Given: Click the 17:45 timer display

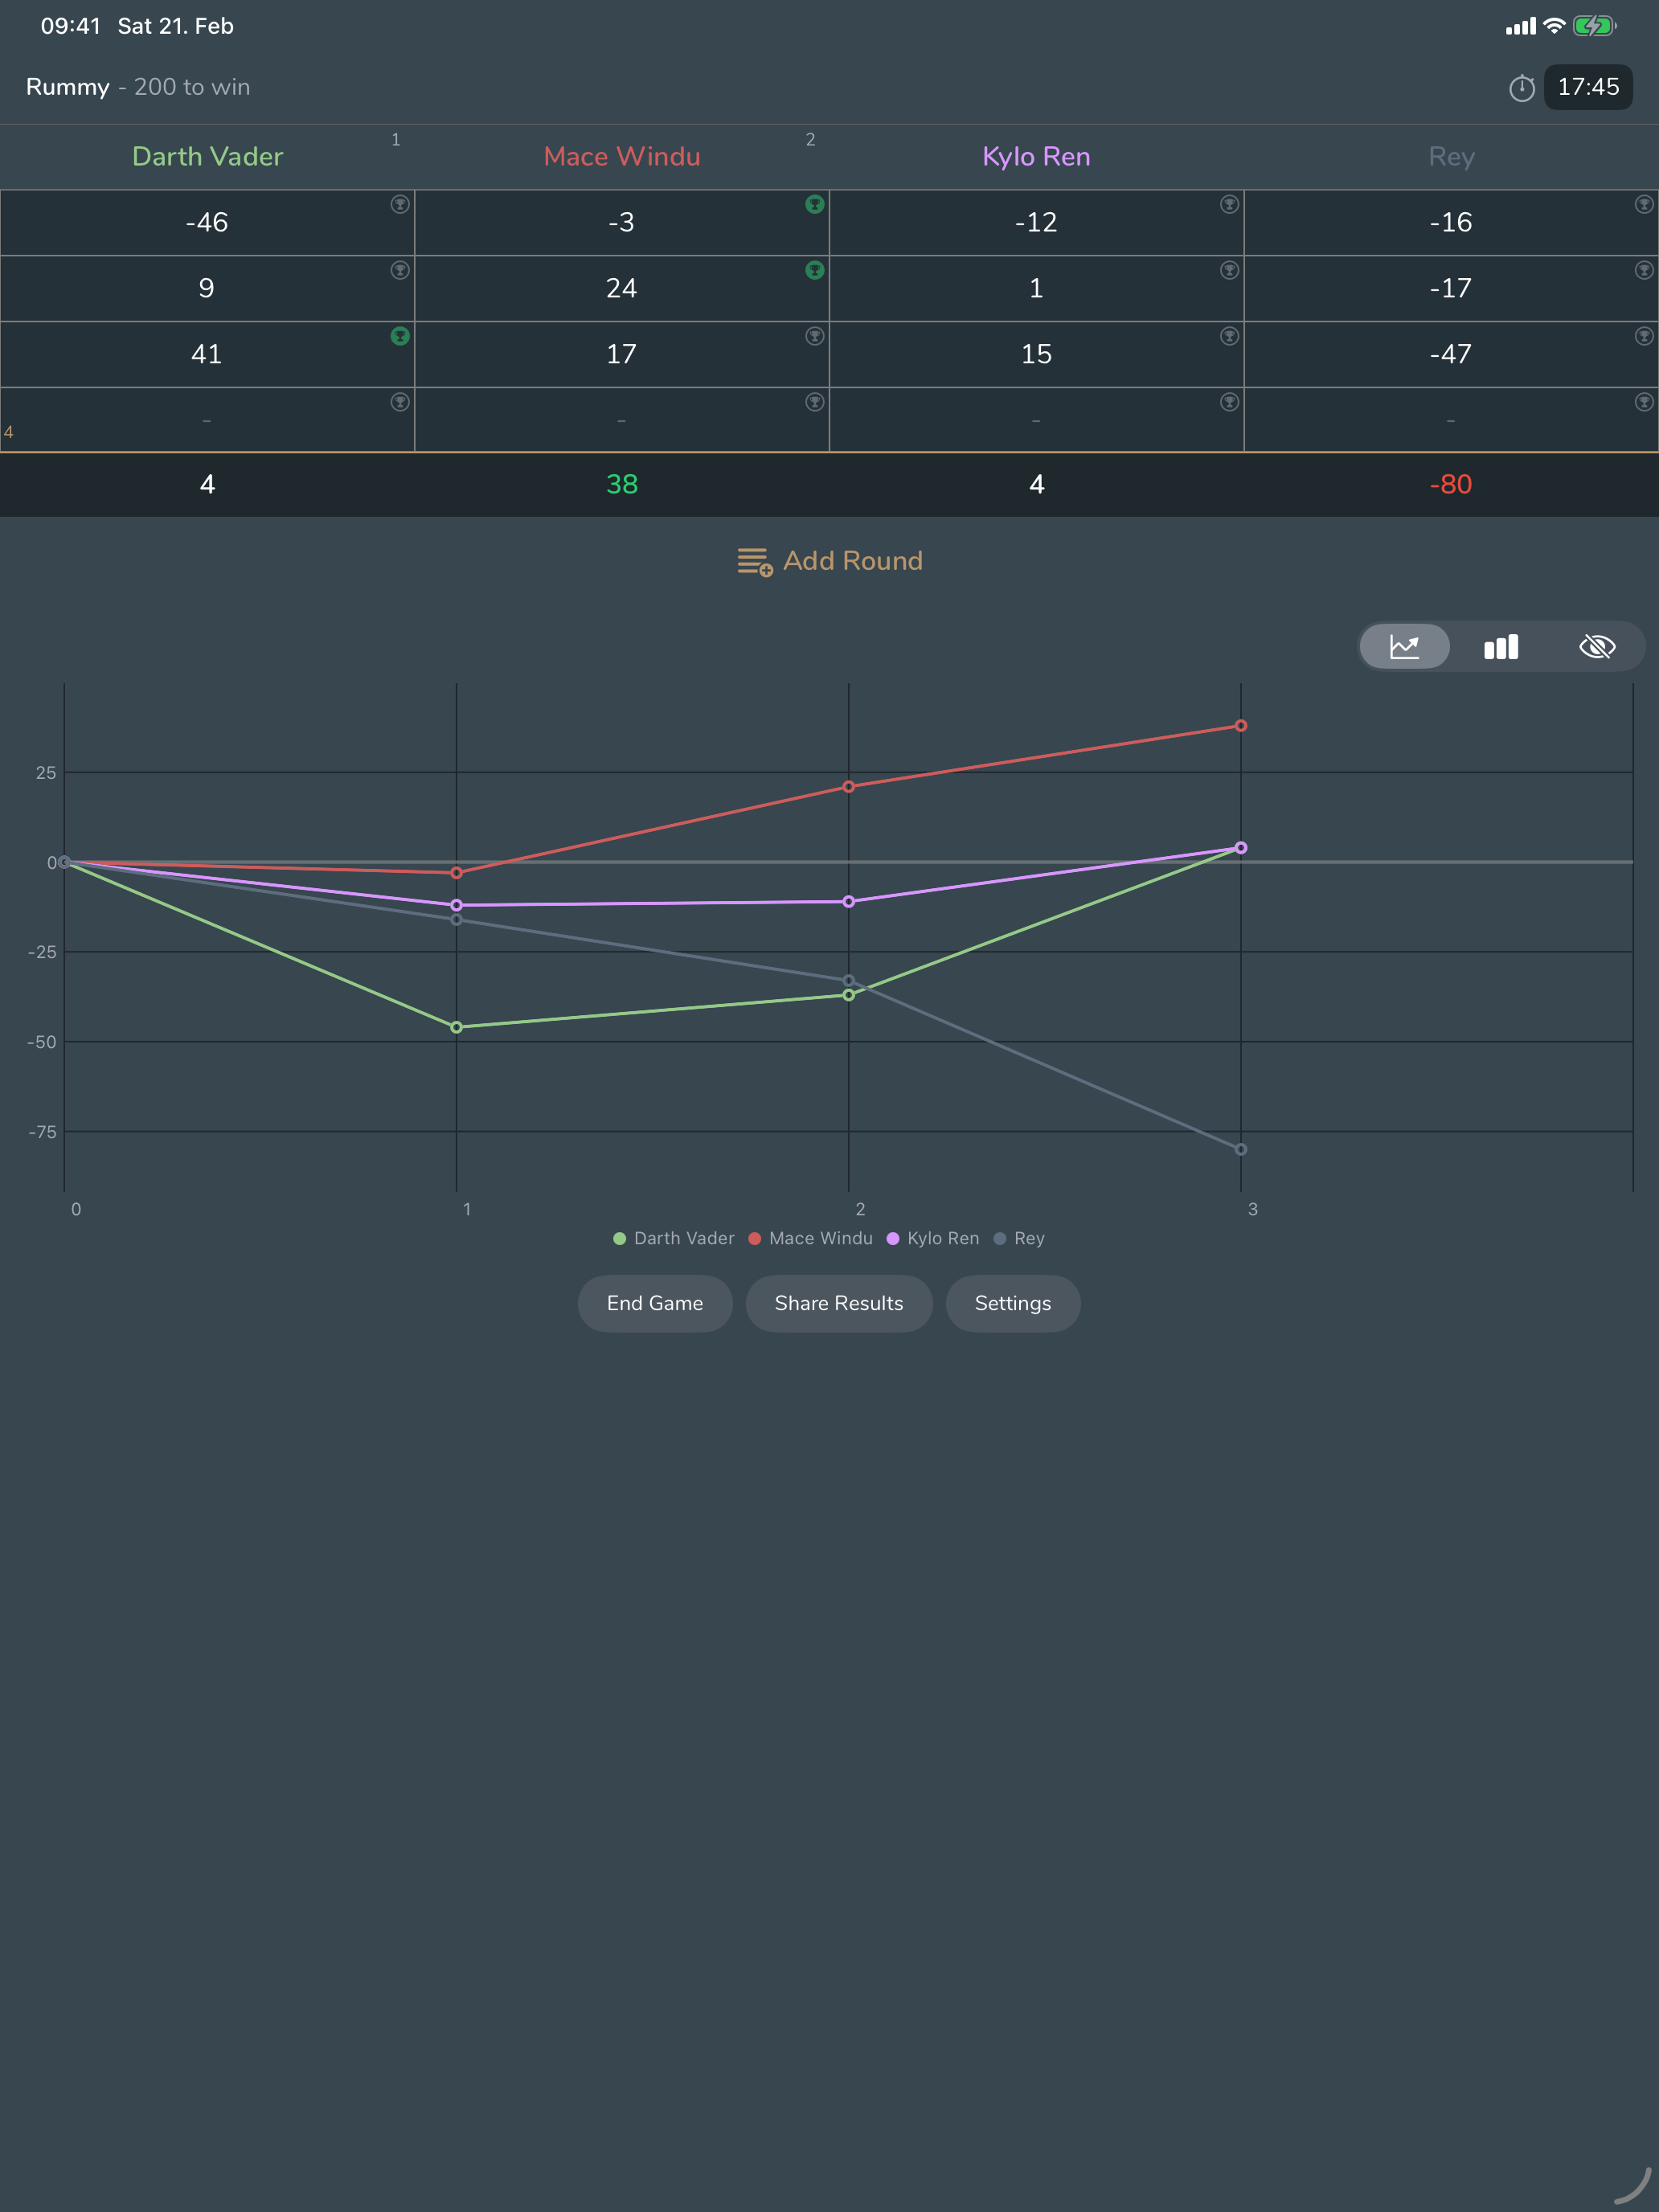Looking at the screenshot, I should click(x=1587, y=88).
